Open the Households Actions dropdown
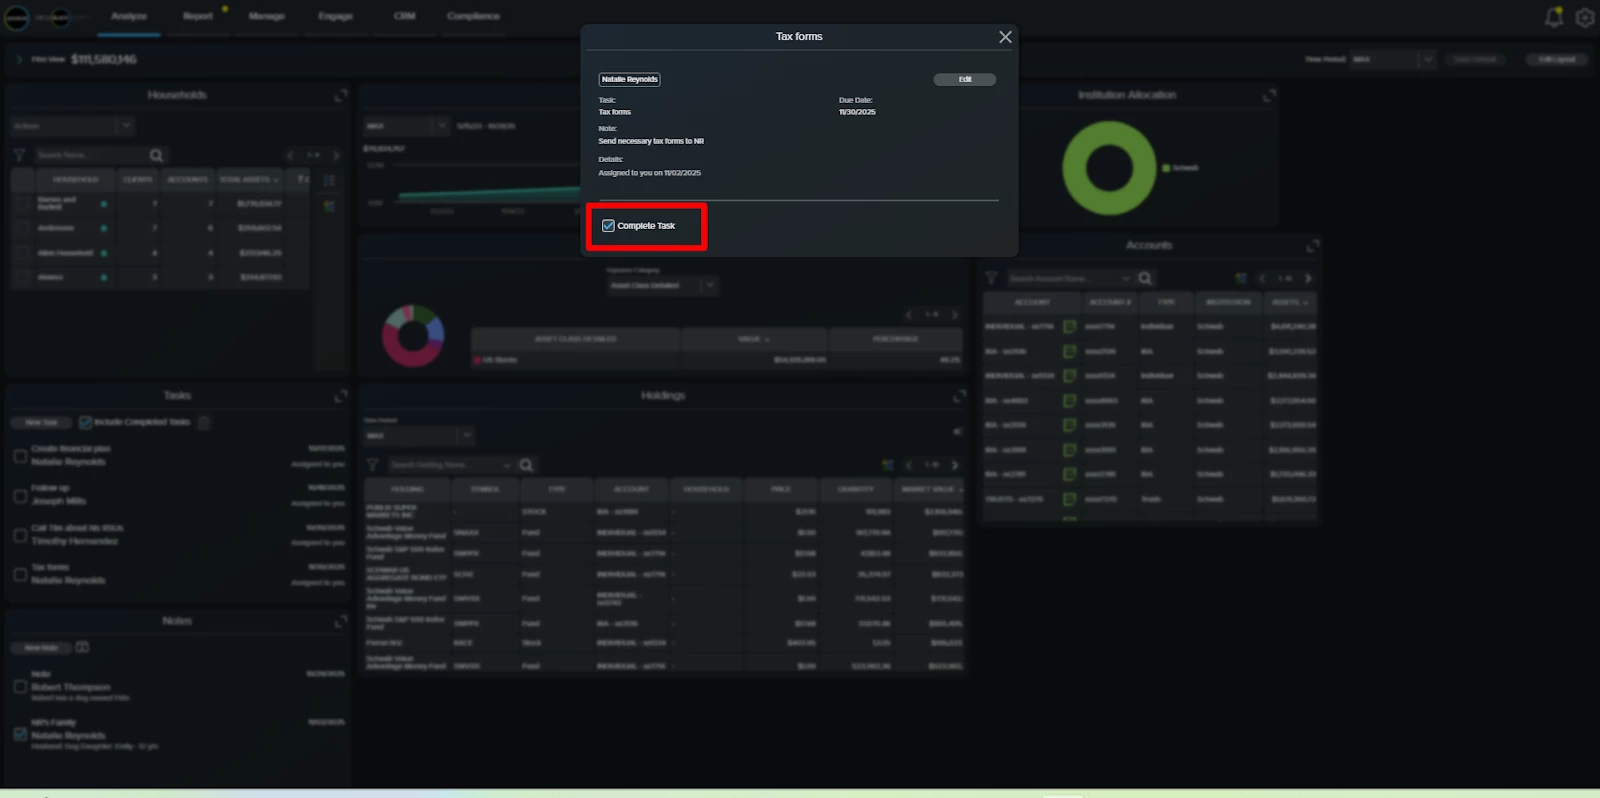1600x798 pixels. pos(72,126)
